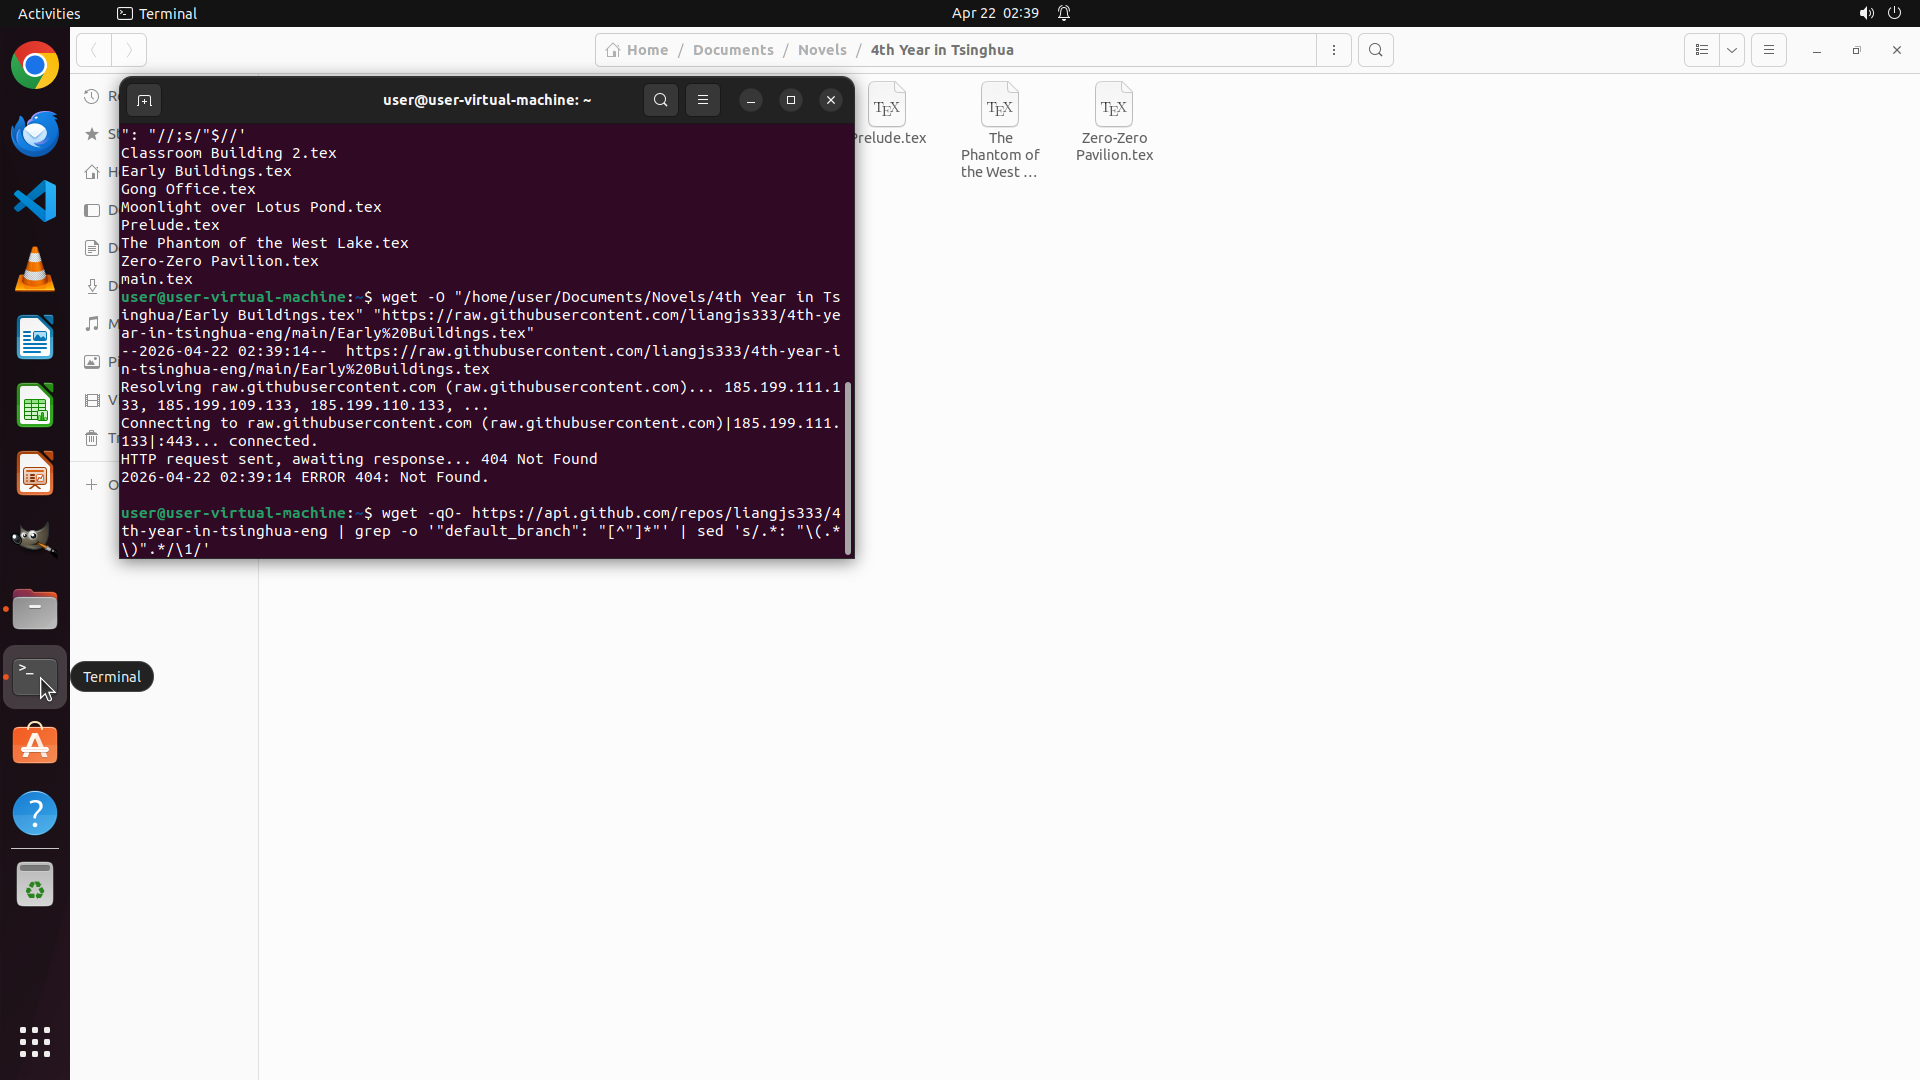Click the terminal search icon
This screenshot has width=1920, height=1080.
[x=660, y=100]
